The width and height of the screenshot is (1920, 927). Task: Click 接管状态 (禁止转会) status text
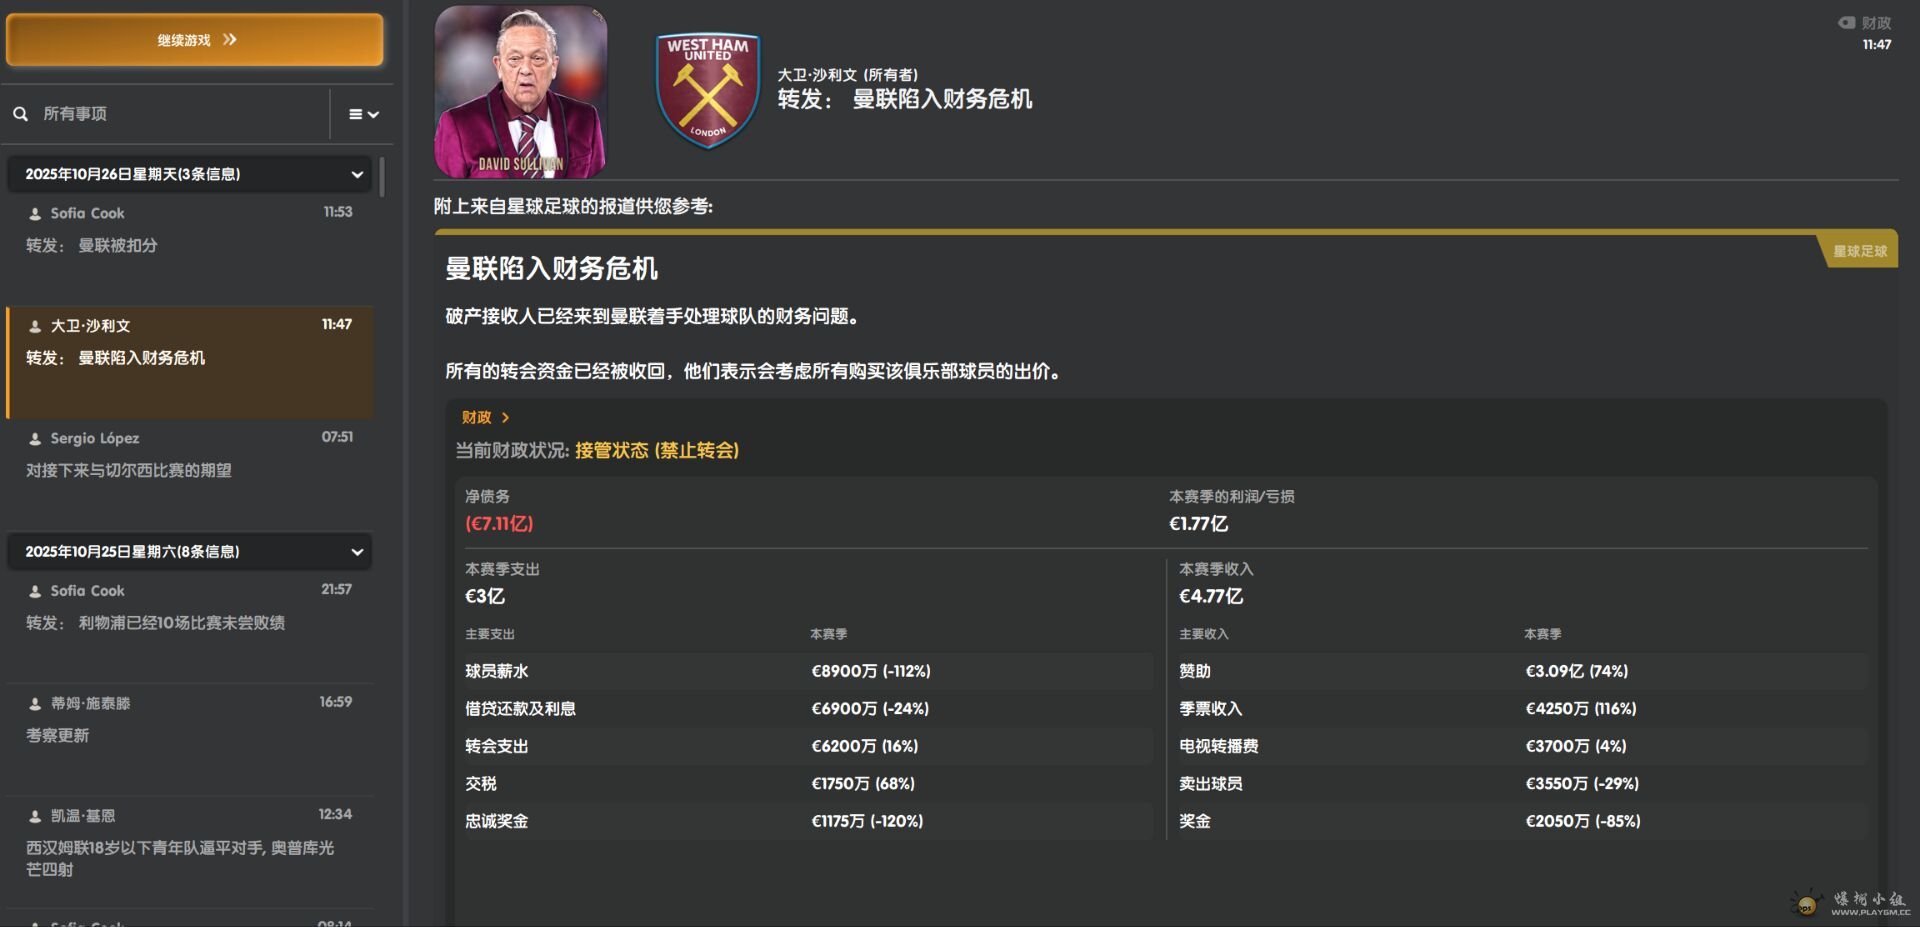point(657,451)
